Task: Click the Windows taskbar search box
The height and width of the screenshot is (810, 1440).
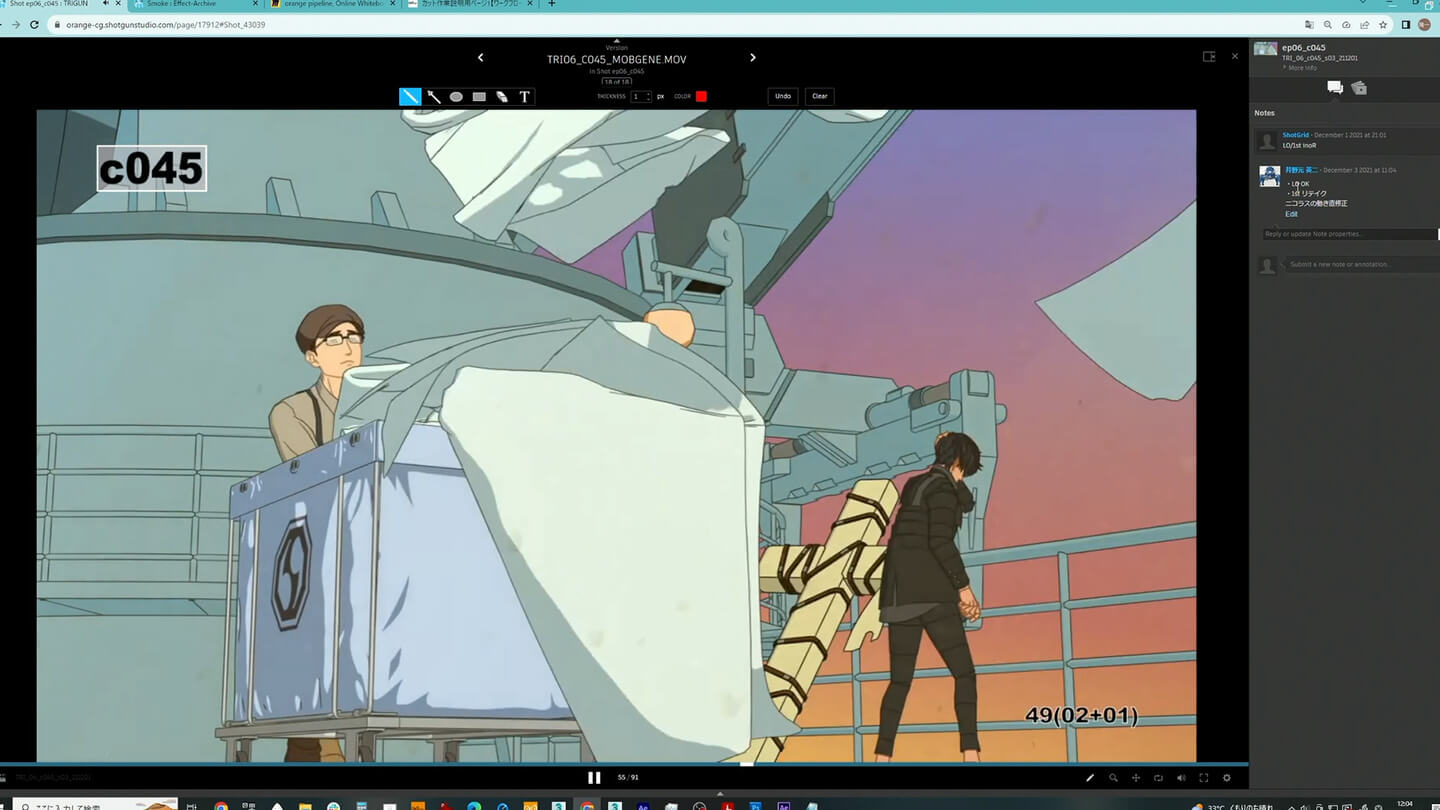Action: pos(95,805)
